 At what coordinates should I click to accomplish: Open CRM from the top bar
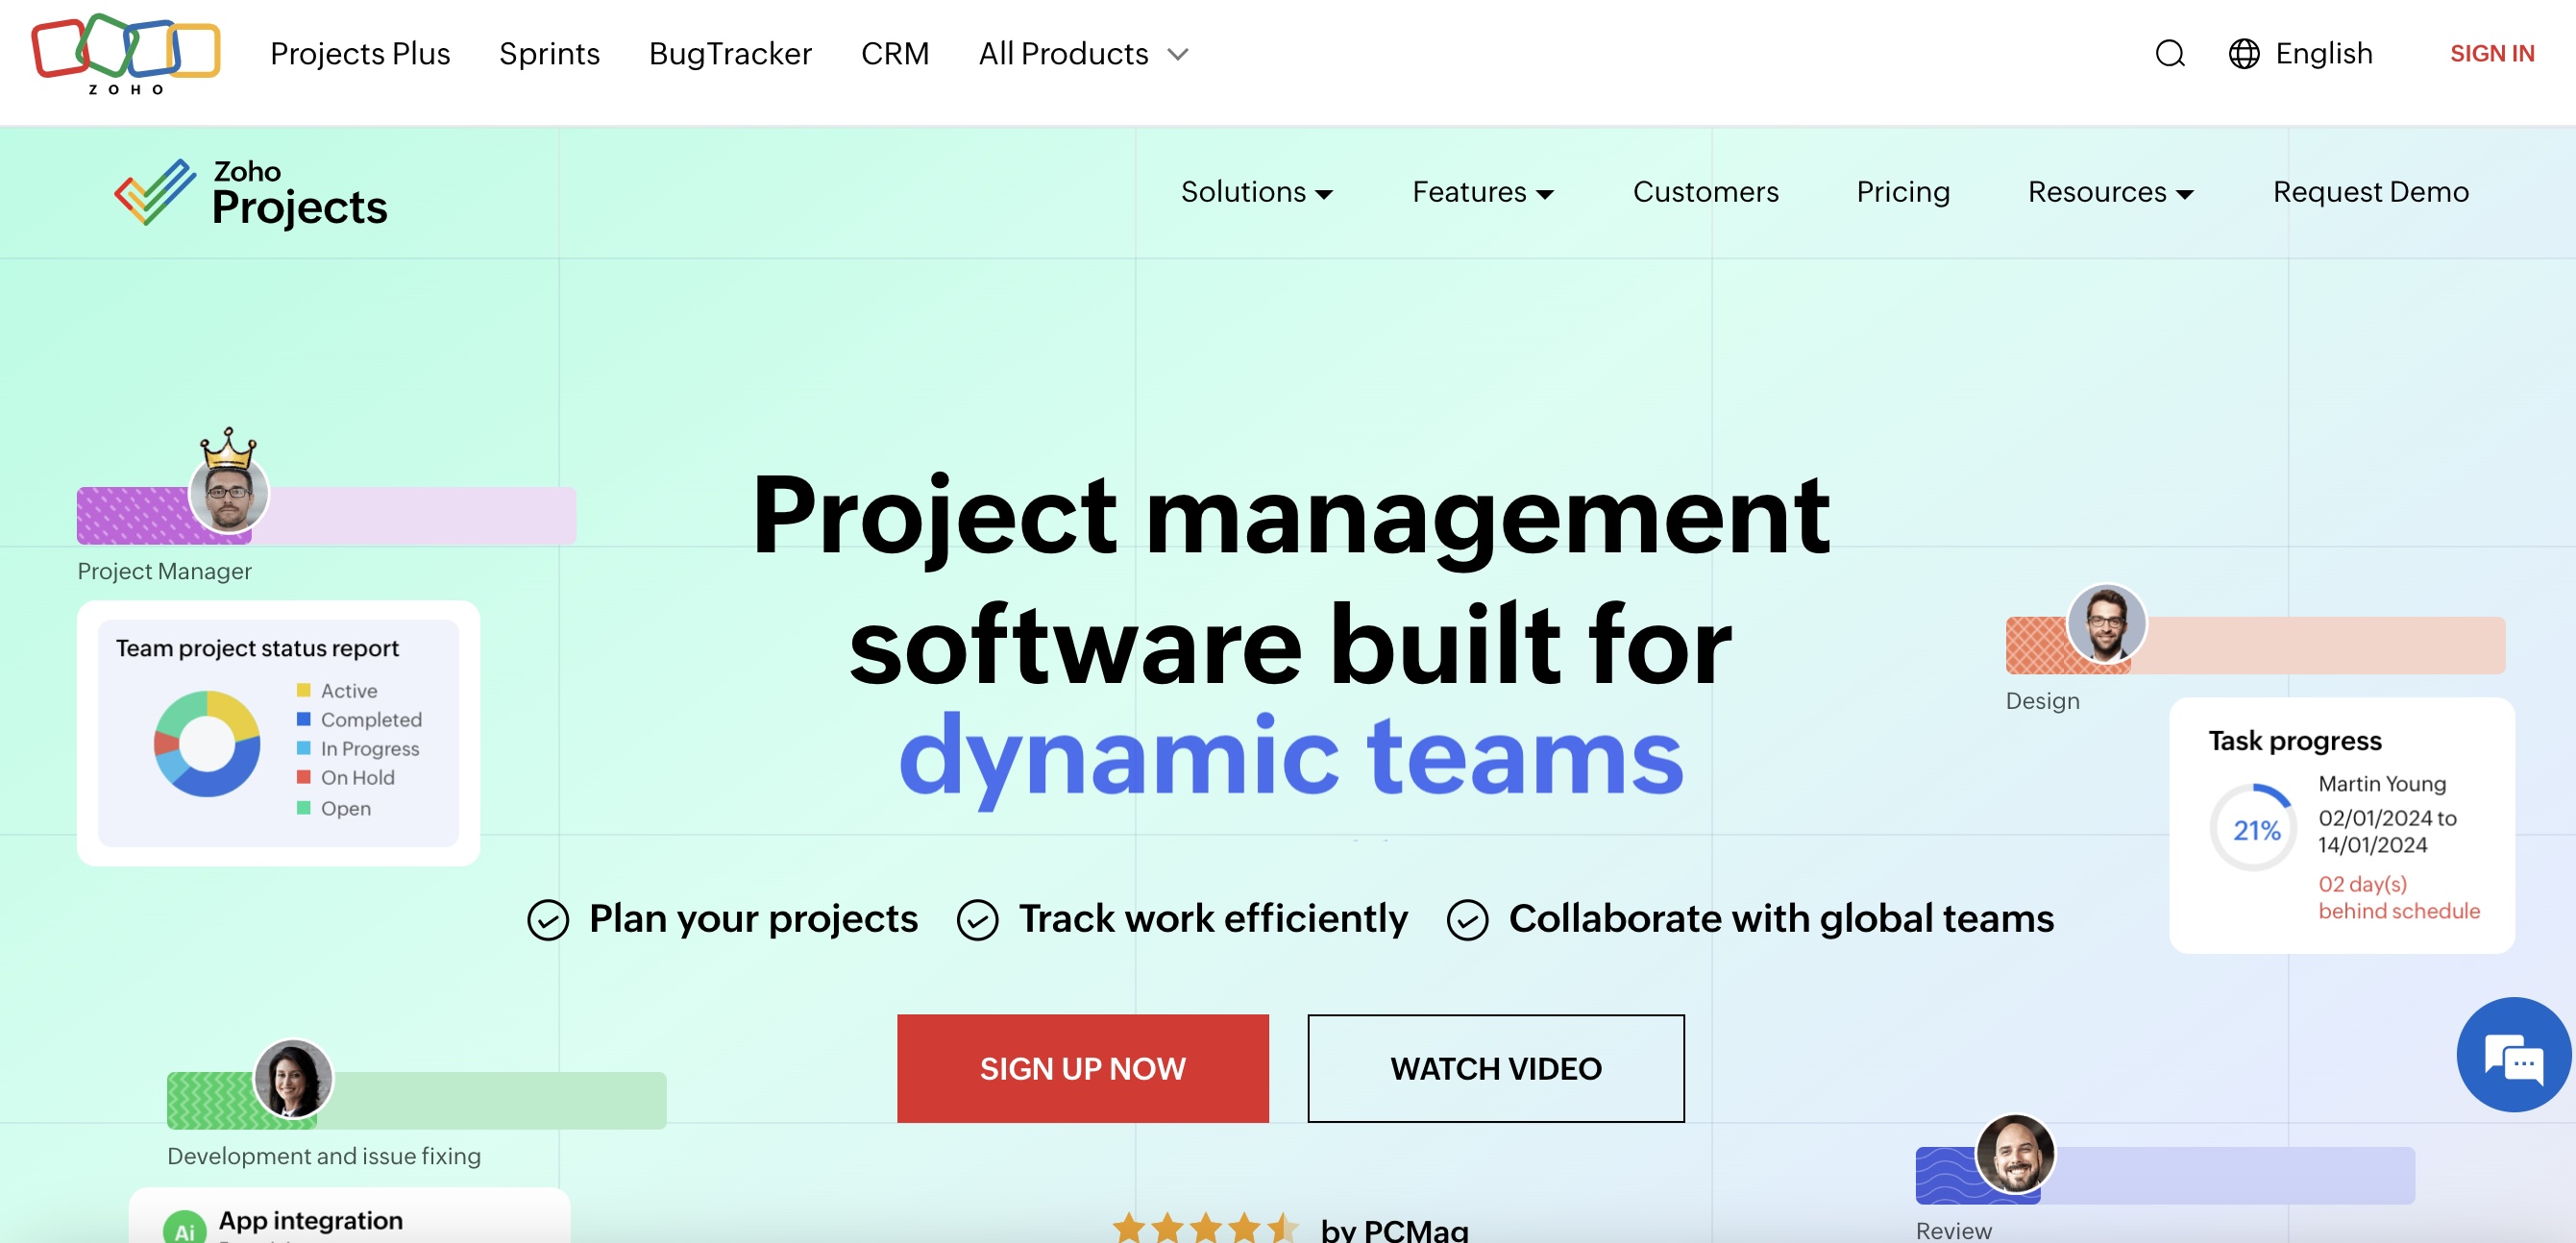pos(895,54)
